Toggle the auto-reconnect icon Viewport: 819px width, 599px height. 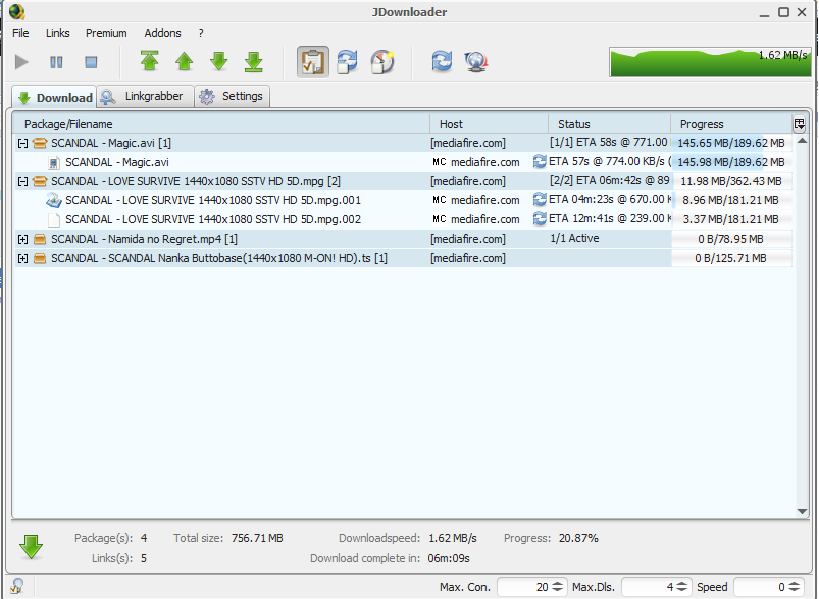click(x=348, y=62)
